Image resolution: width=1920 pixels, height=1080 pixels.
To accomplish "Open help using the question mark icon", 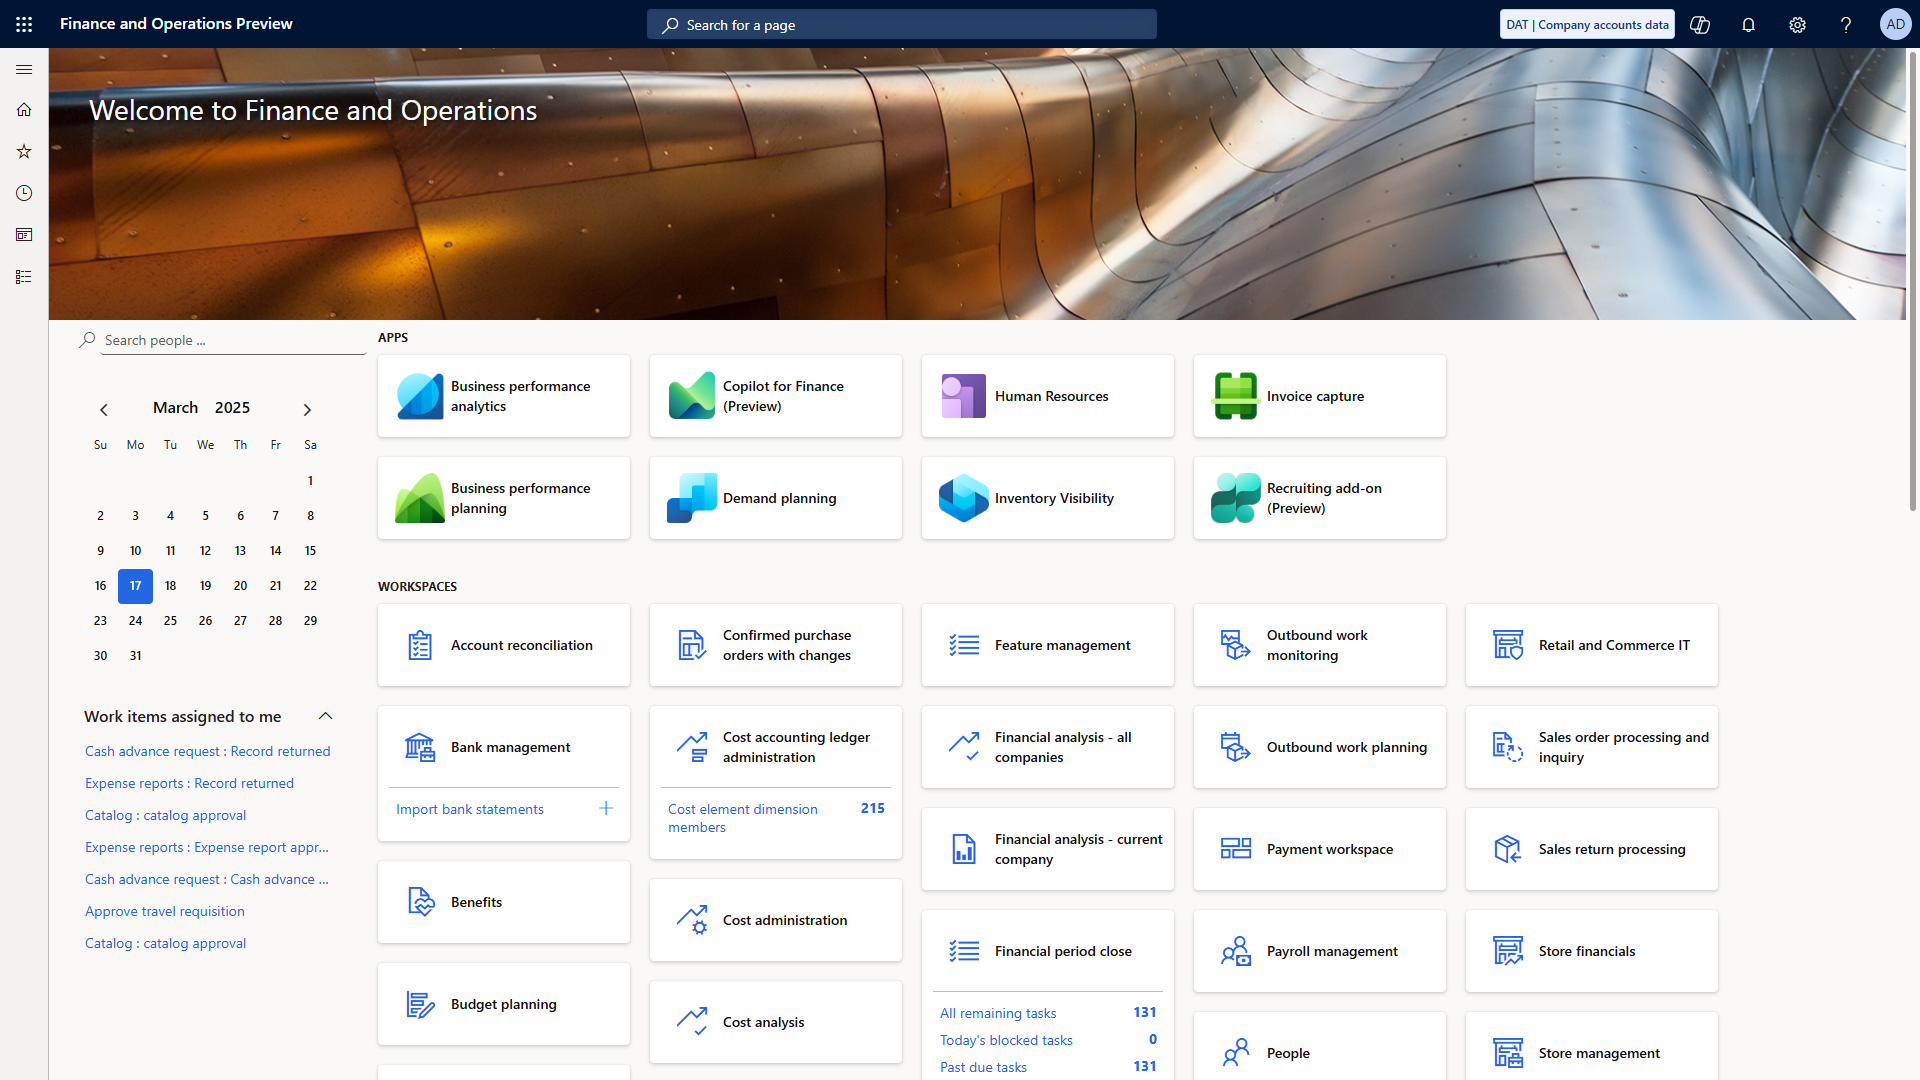I will 1846,24.
